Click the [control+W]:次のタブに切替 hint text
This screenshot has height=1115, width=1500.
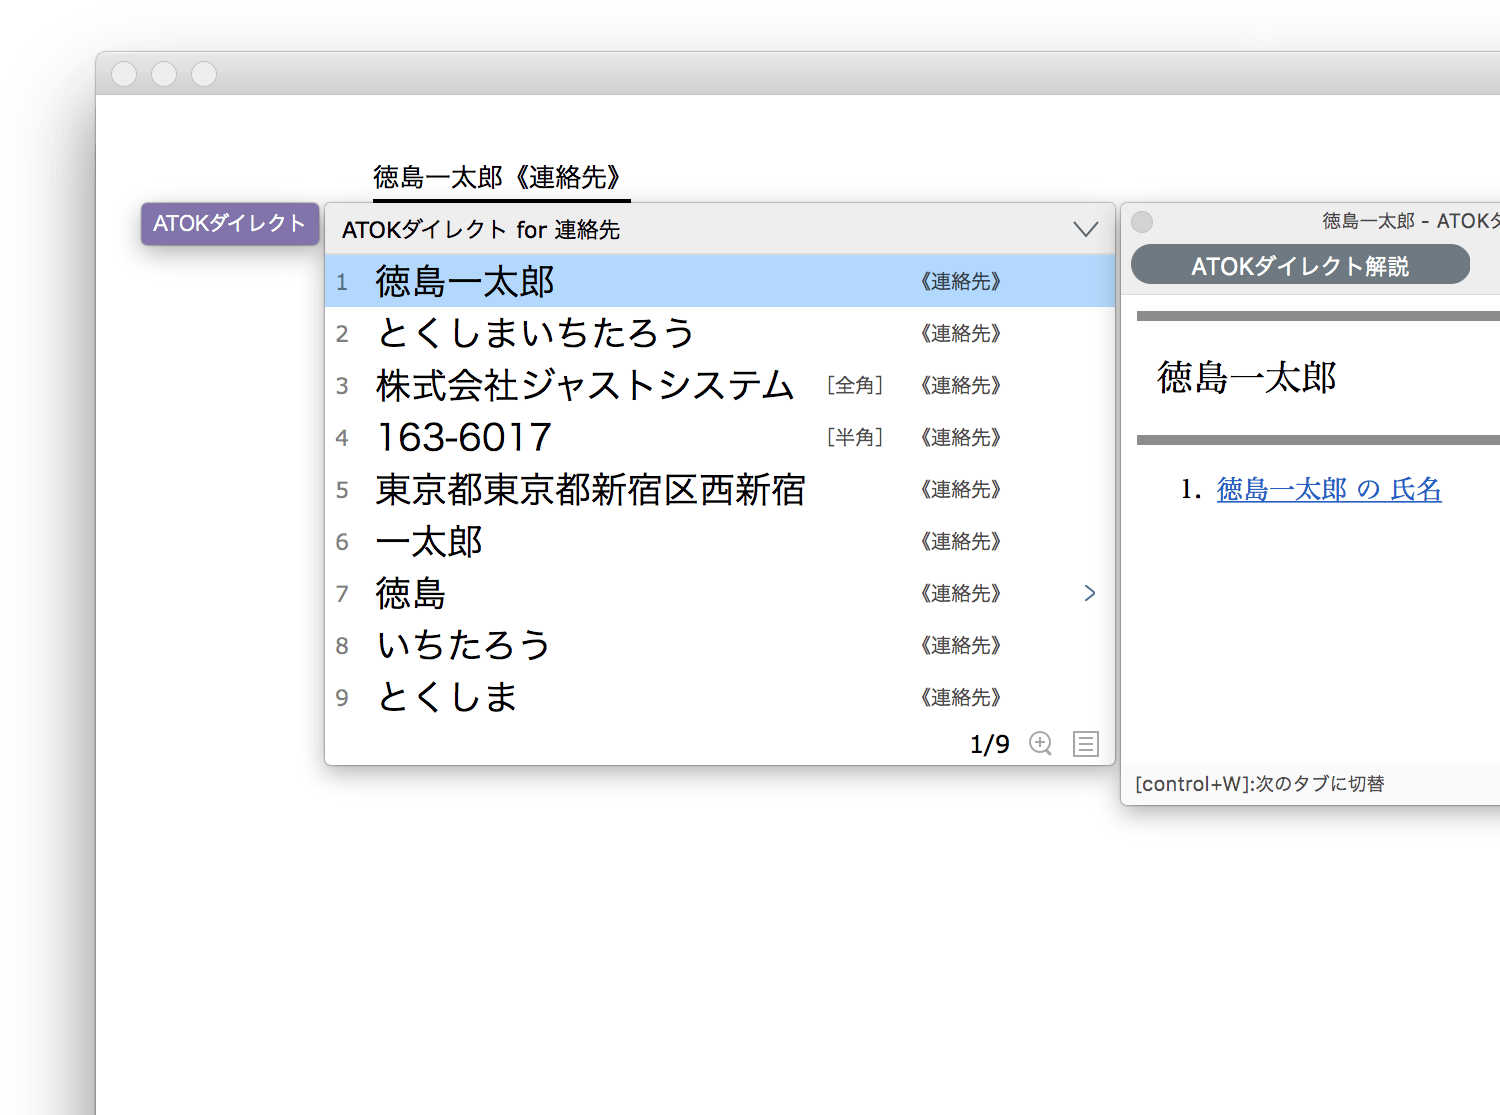pyautogui.click(x=1260, y=784)
